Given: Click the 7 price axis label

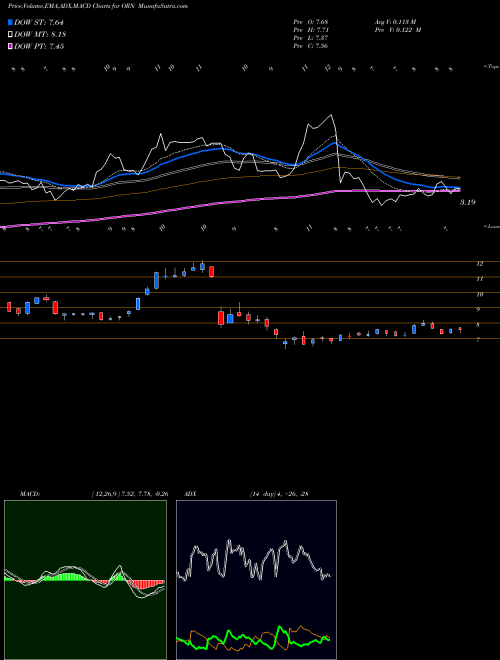Looking at the screenshot, I should 478,340.
